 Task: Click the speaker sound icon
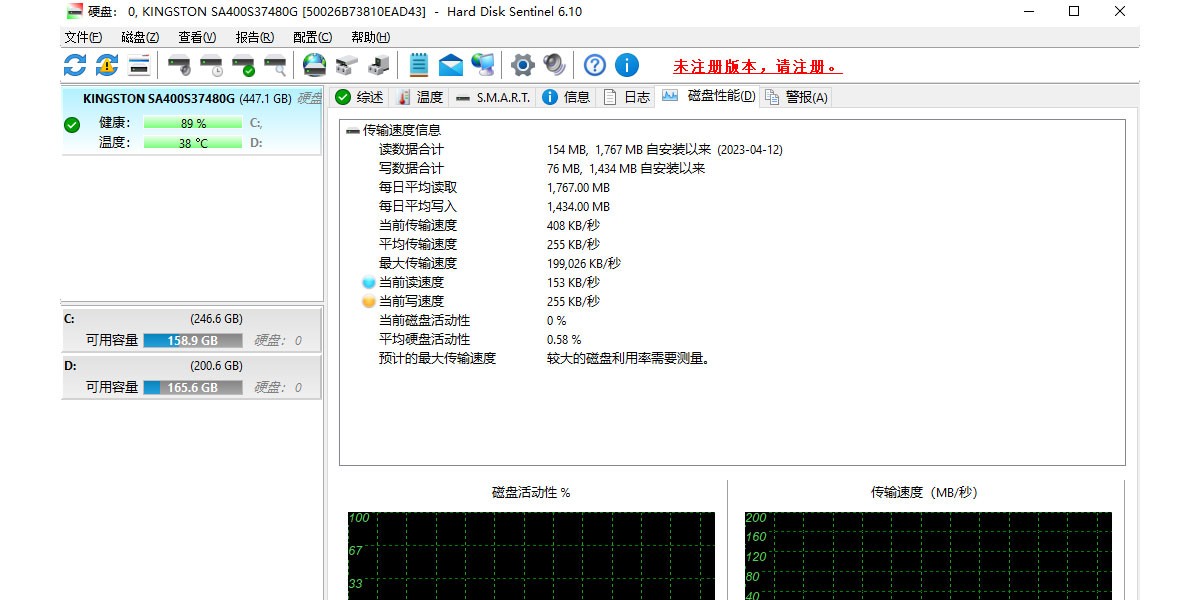(555, 66)
